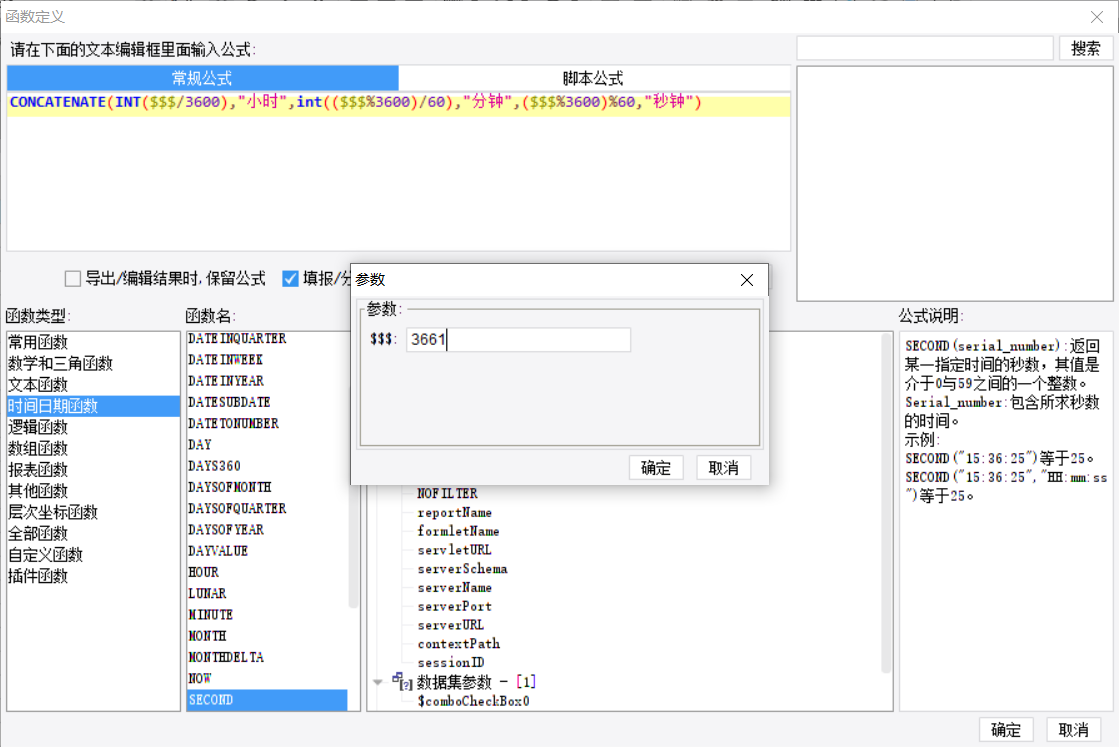Select MONTHDELTA function
Viewport: 1119px width, 747px height.
pos(267,658)
